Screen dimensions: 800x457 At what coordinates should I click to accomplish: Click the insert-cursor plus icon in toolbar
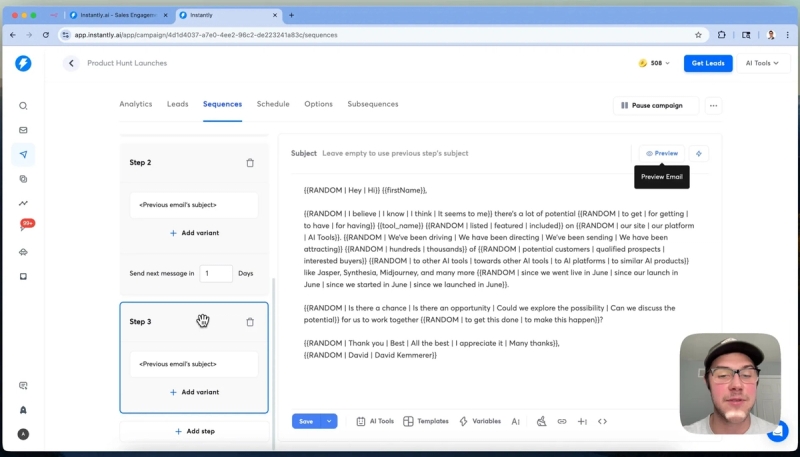582,421
